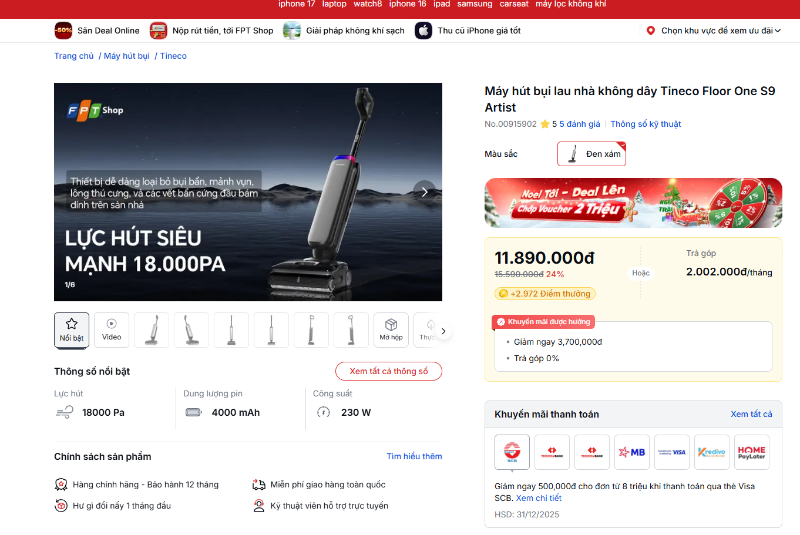Click the Khuyến mãi được hưởng label
Image resolution: width=800 pixels, height=535 pixels.
coord(543,322)
